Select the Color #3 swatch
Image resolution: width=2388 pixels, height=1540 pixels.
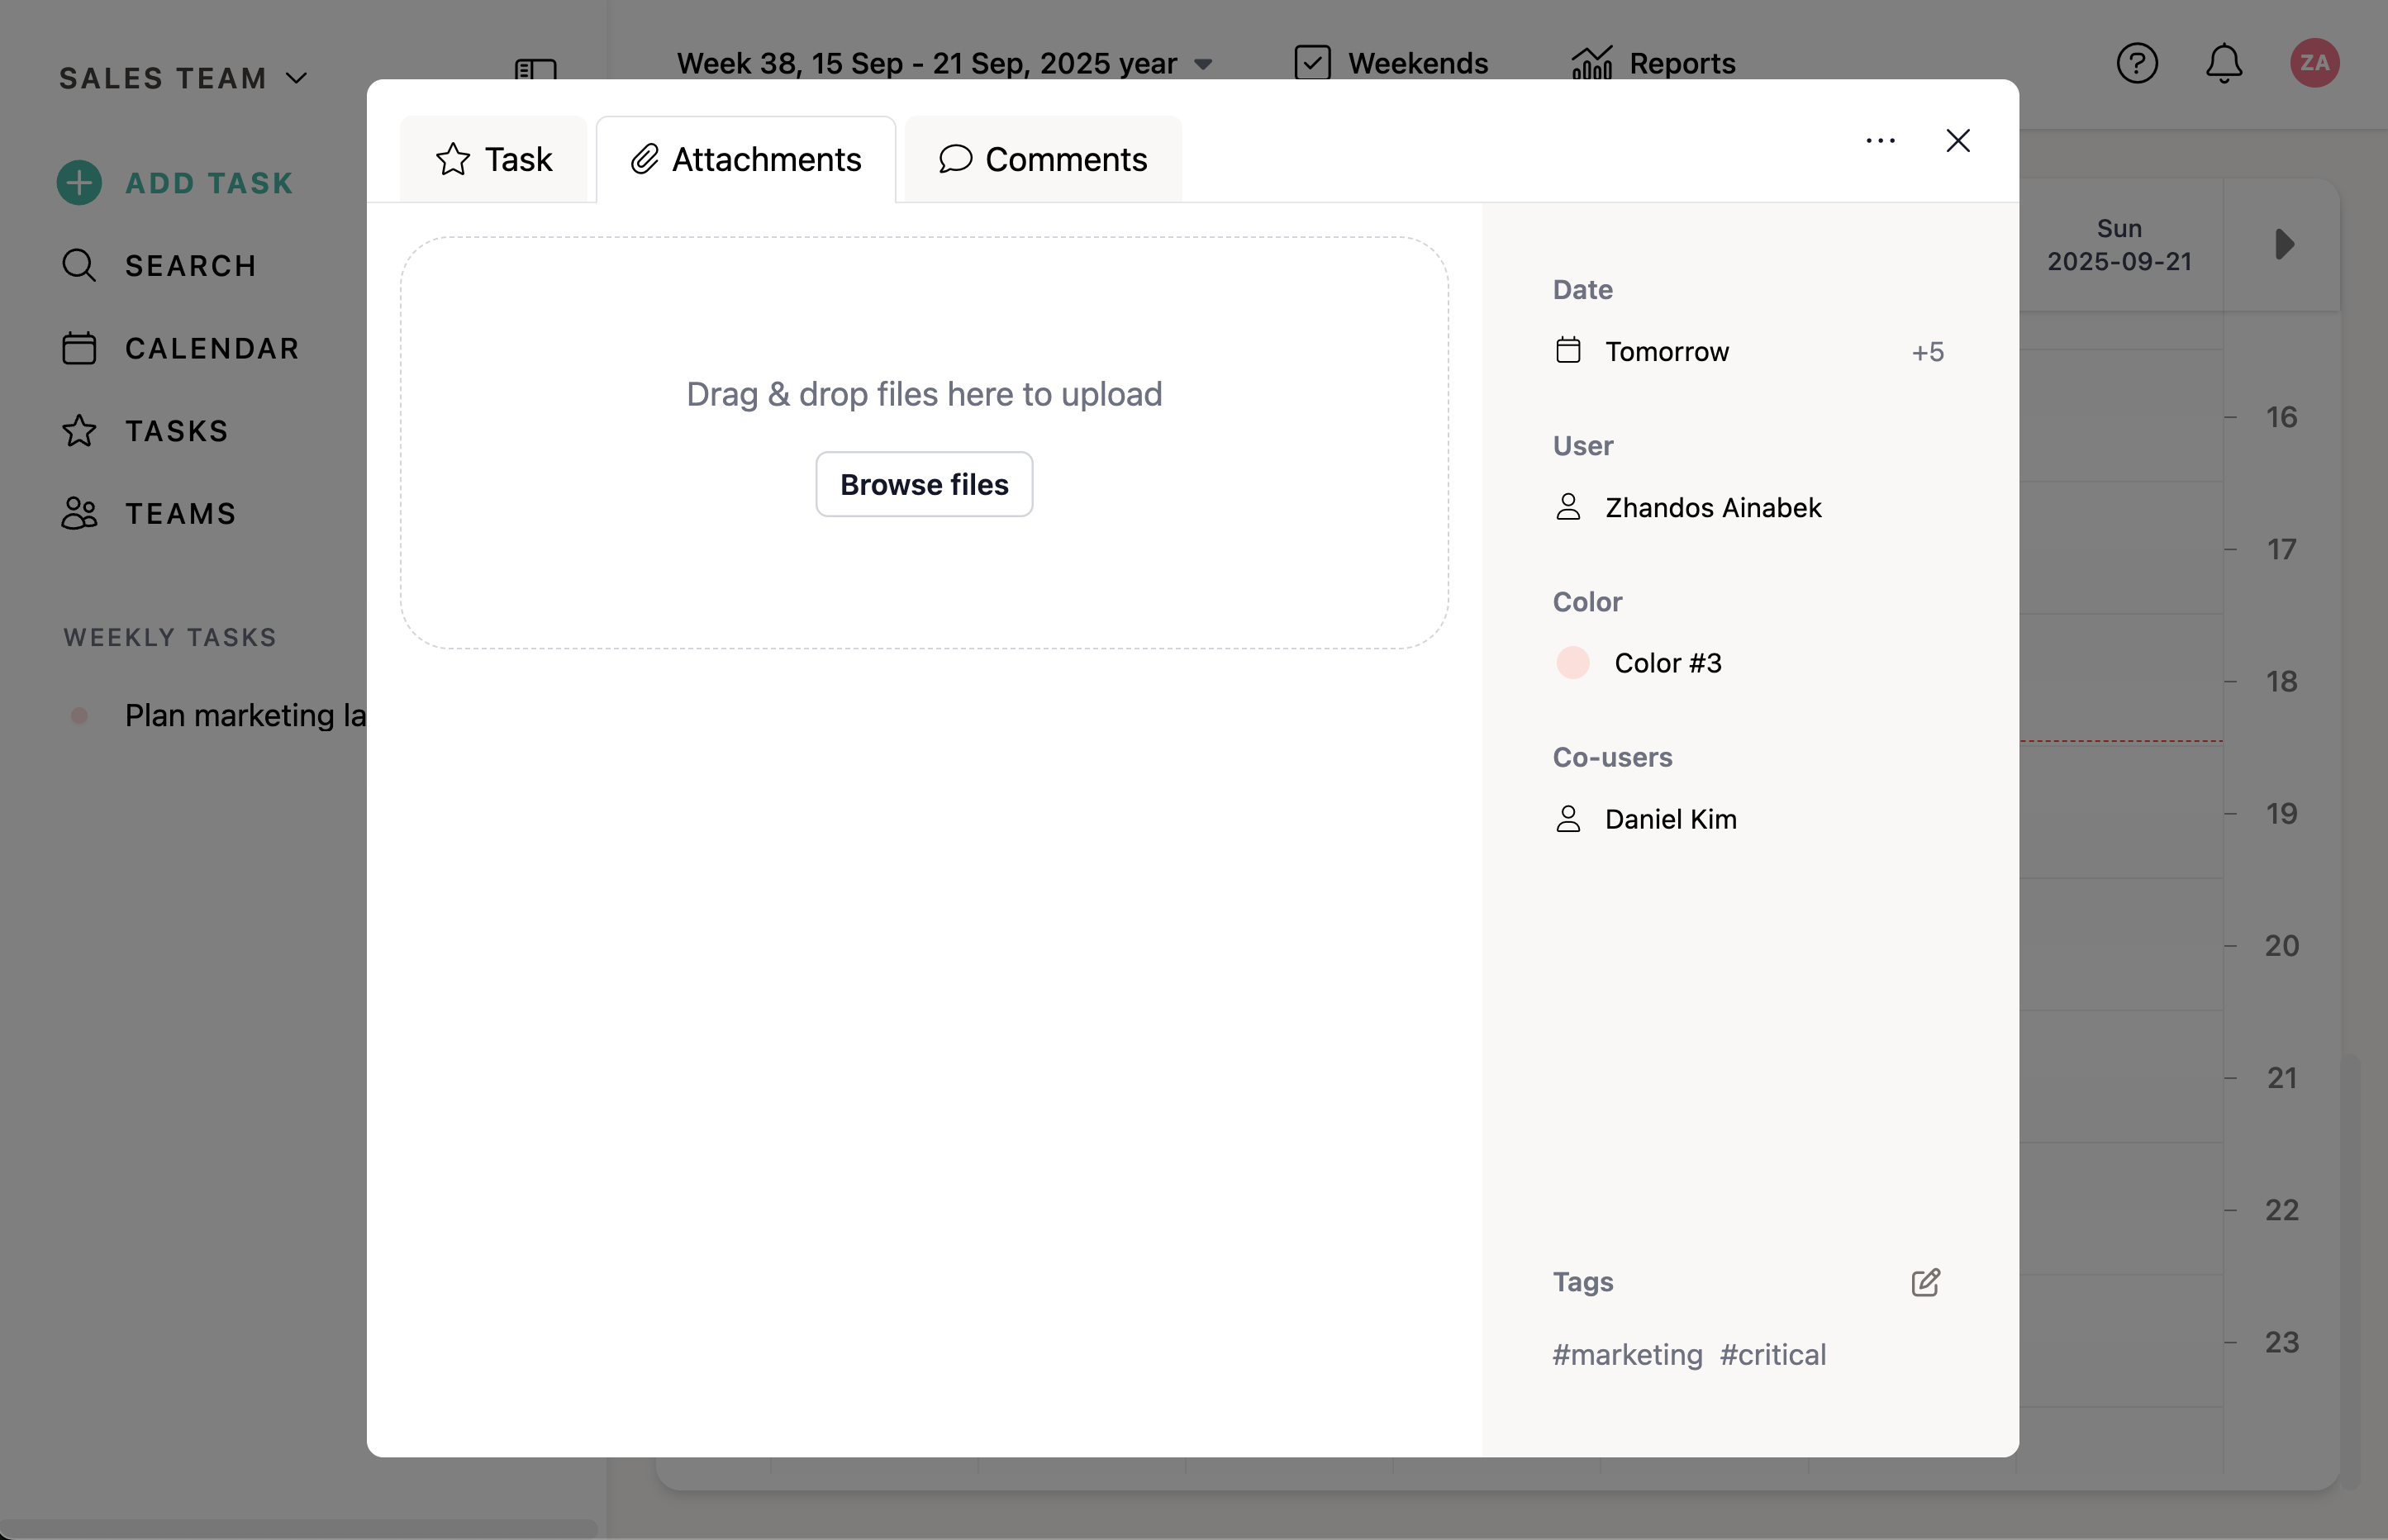[1573, 663]
